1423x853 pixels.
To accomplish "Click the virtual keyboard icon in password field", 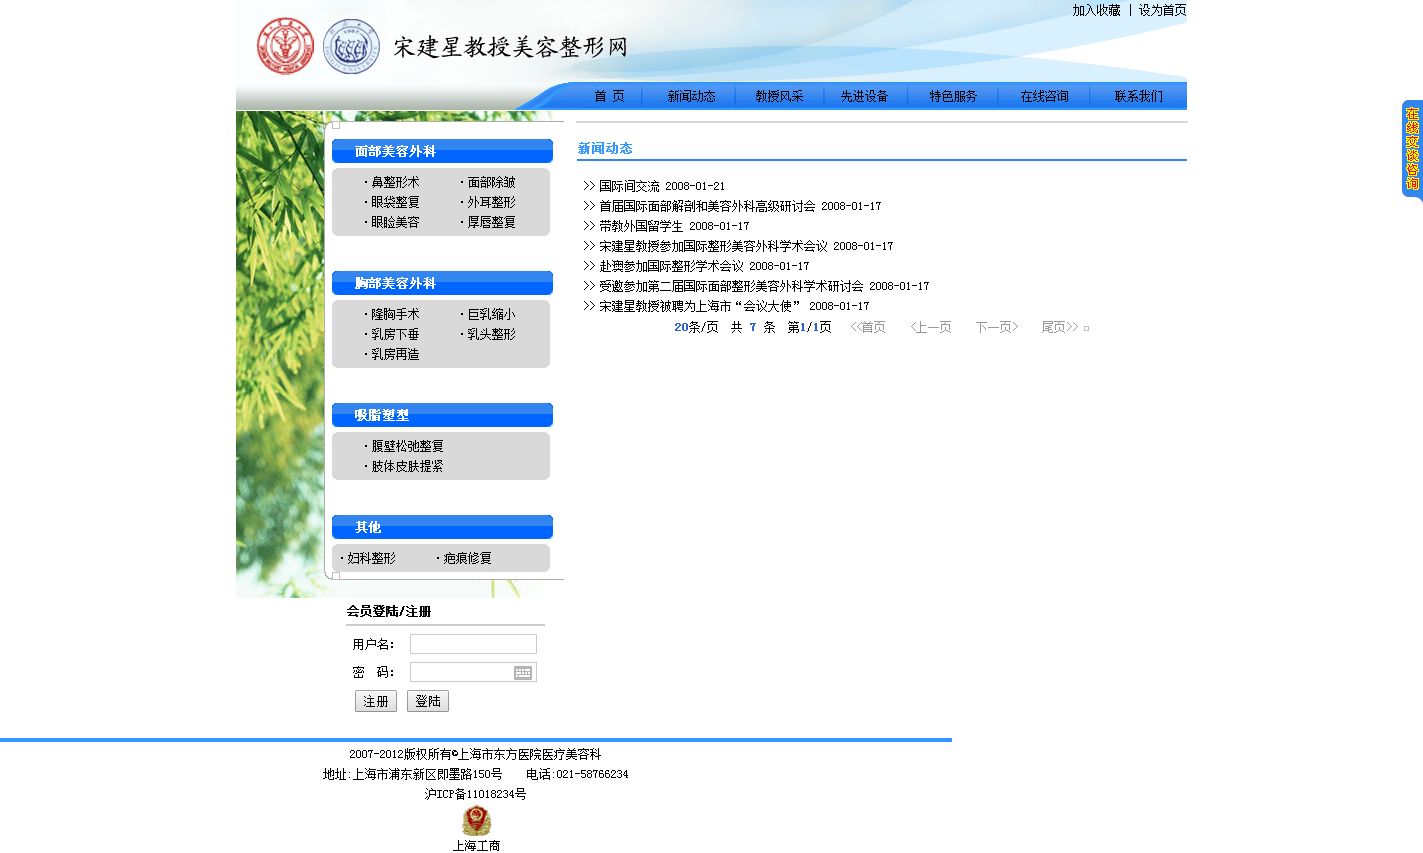I will [x=523, y=673].
